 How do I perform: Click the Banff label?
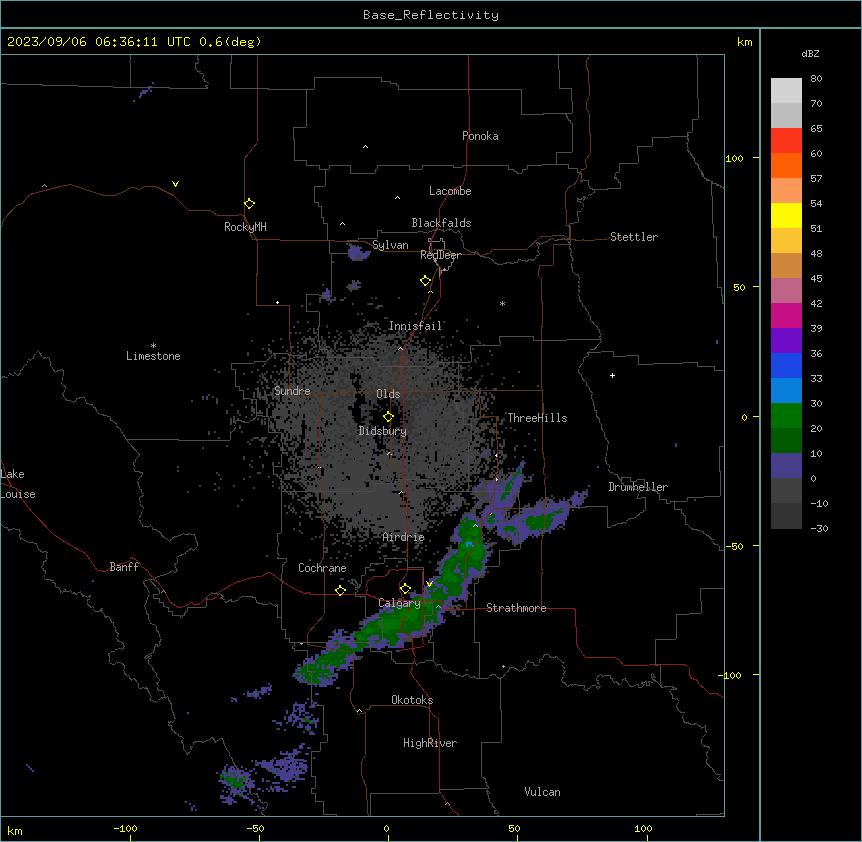coord(124,567)
